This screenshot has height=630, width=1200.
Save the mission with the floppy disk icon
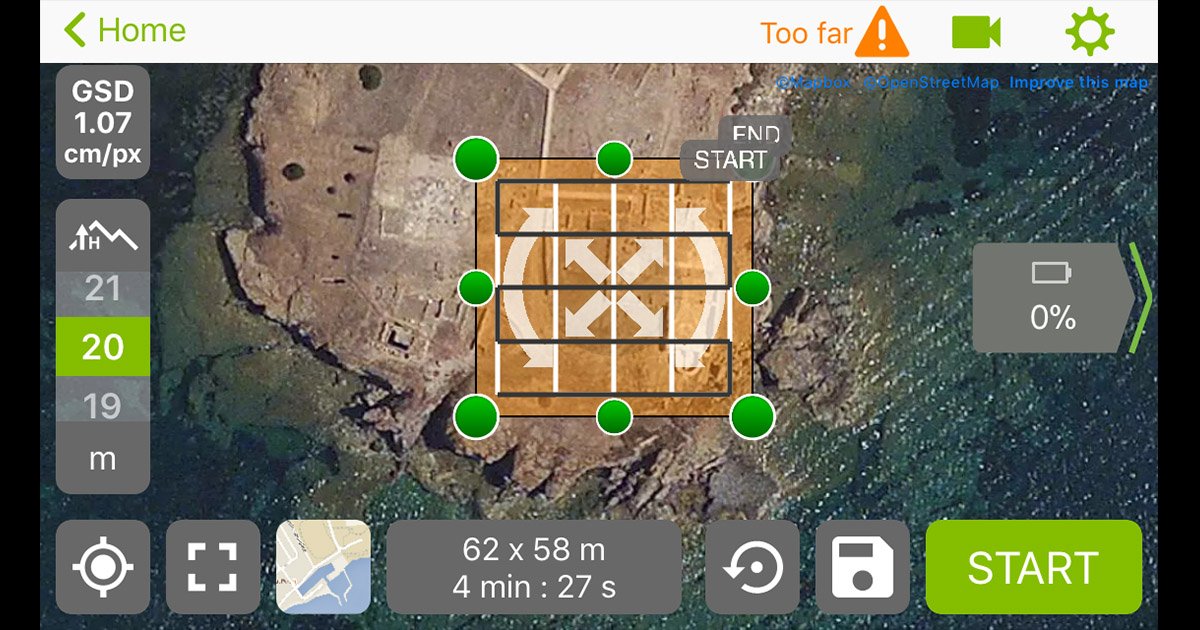pyautogui.click(x=863, y=567)
